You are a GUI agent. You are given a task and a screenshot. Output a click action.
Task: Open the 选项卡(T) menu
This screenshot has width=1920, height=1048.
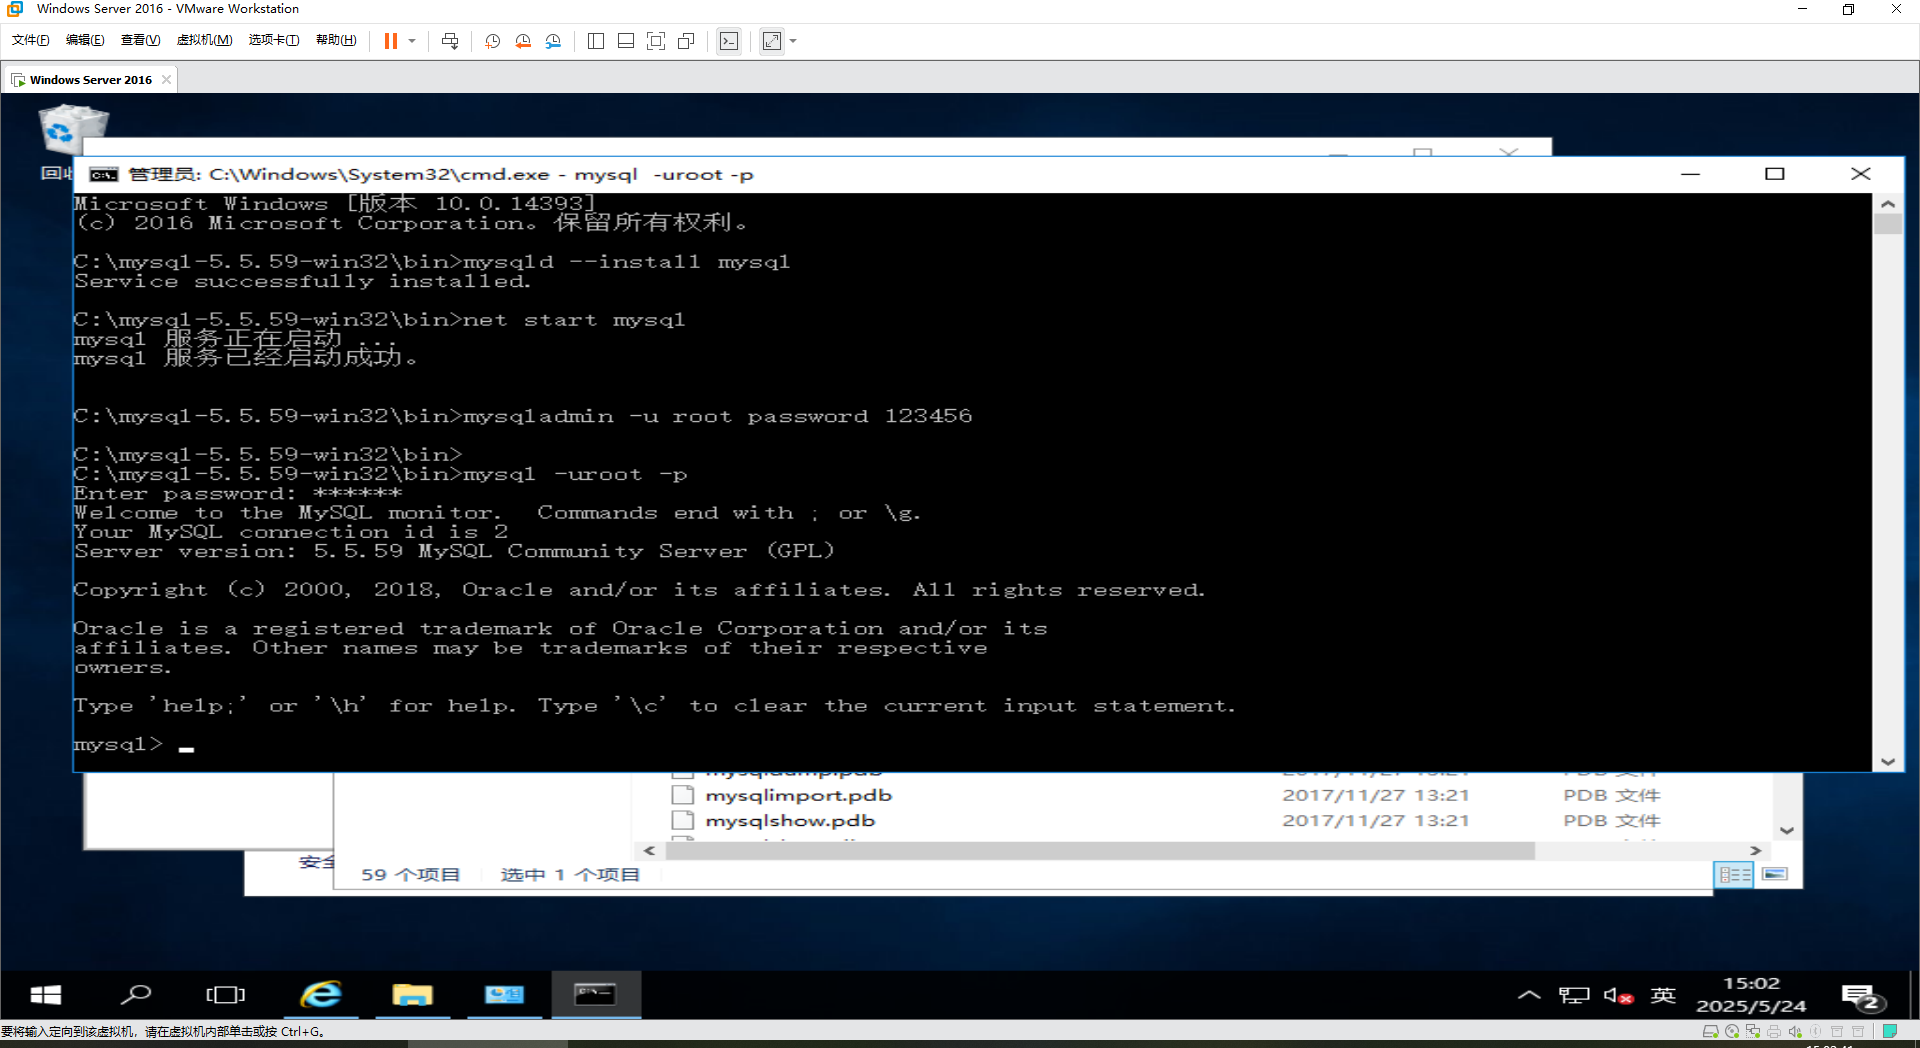(x=274, y=40)
